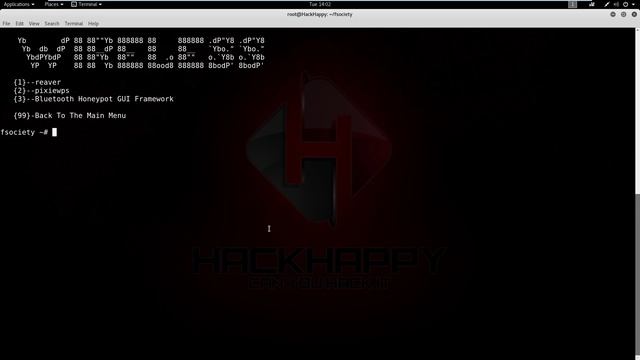Open the Applications menu in top panel
Screen dimensions: 640x360
point(19,4)
